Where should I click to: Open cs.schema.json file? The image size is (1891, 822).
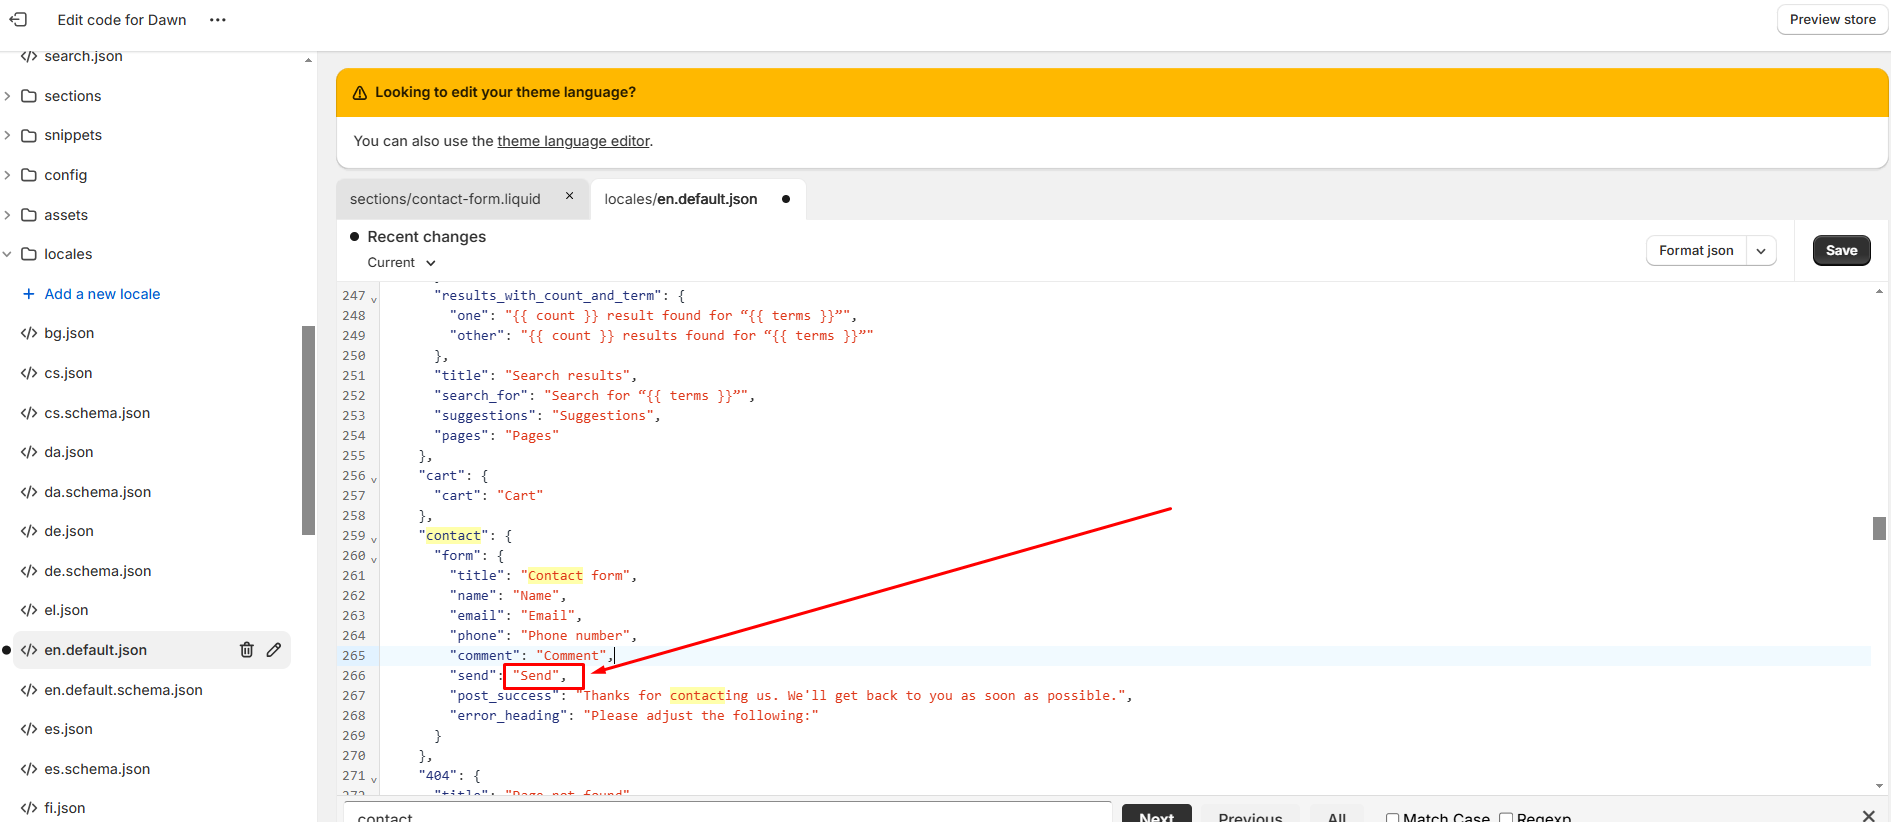point(97,413)
